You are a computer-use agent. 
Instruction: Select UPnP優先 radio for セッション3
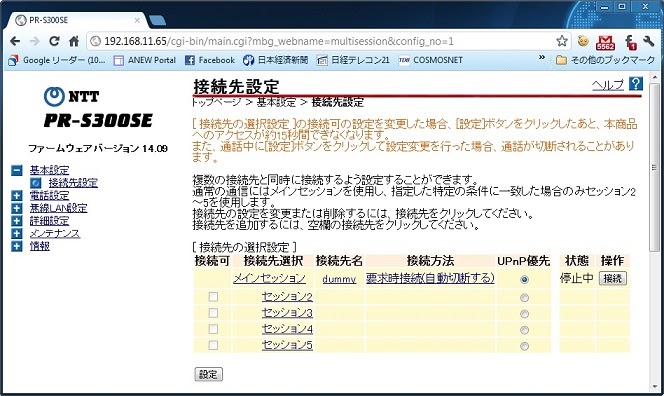[524, 314]
